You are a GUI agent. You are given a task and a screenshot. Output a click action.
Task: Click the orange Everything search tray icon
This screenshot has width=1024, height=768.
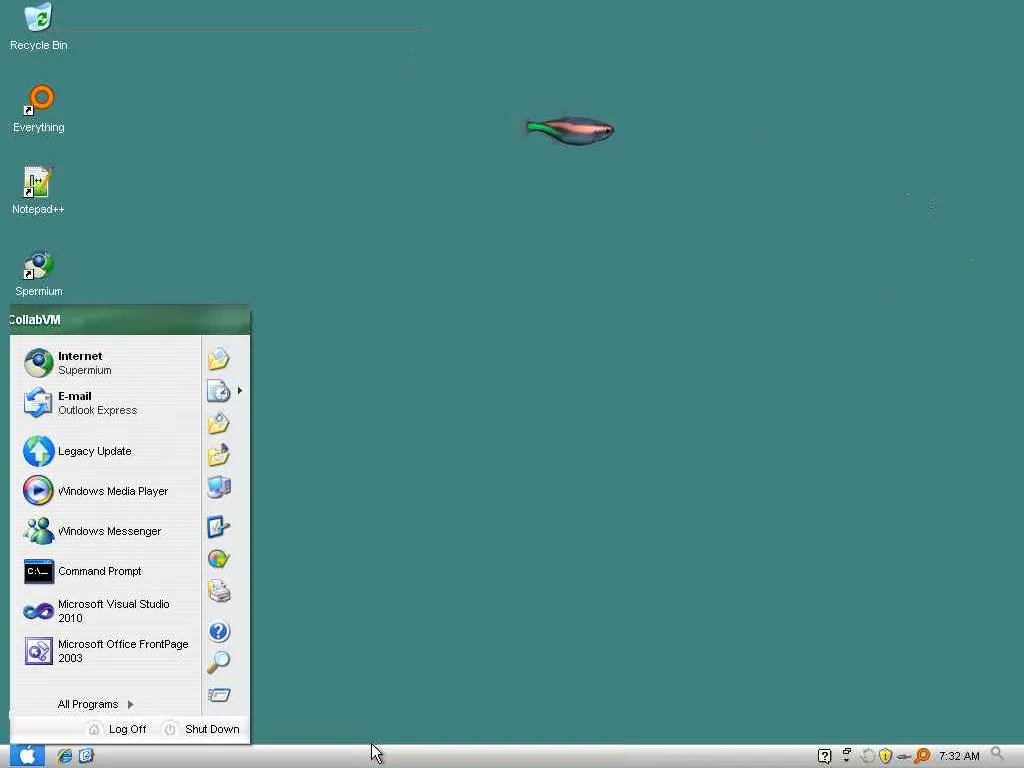pos(922,756)
